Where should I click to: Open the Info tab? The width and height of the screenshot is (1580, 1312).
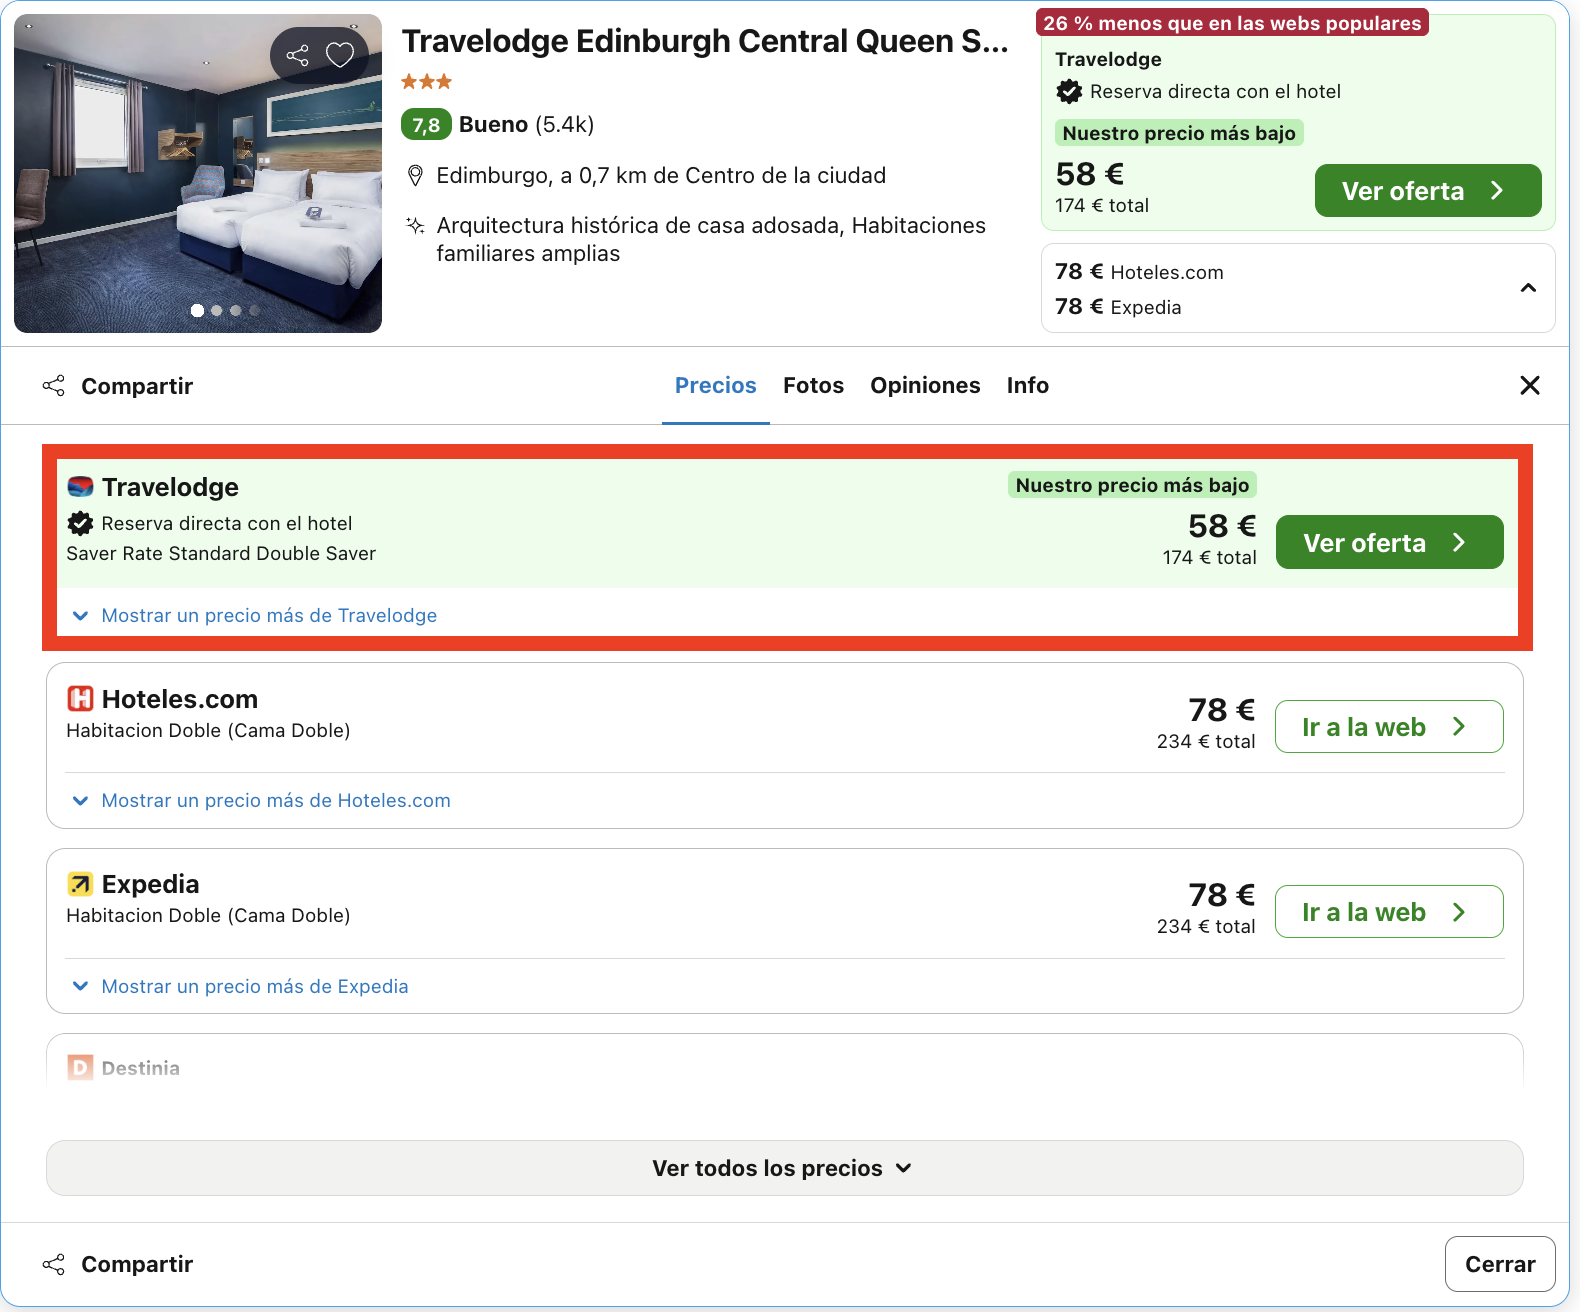click(x=1028, y=385)
